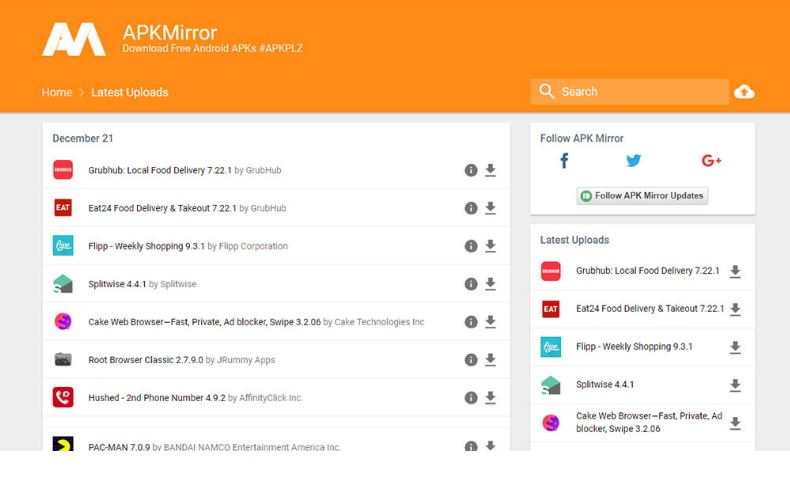Show info for Grubhub Local Food Delivery
Viewport: 790px width, 502px height.
470,170
